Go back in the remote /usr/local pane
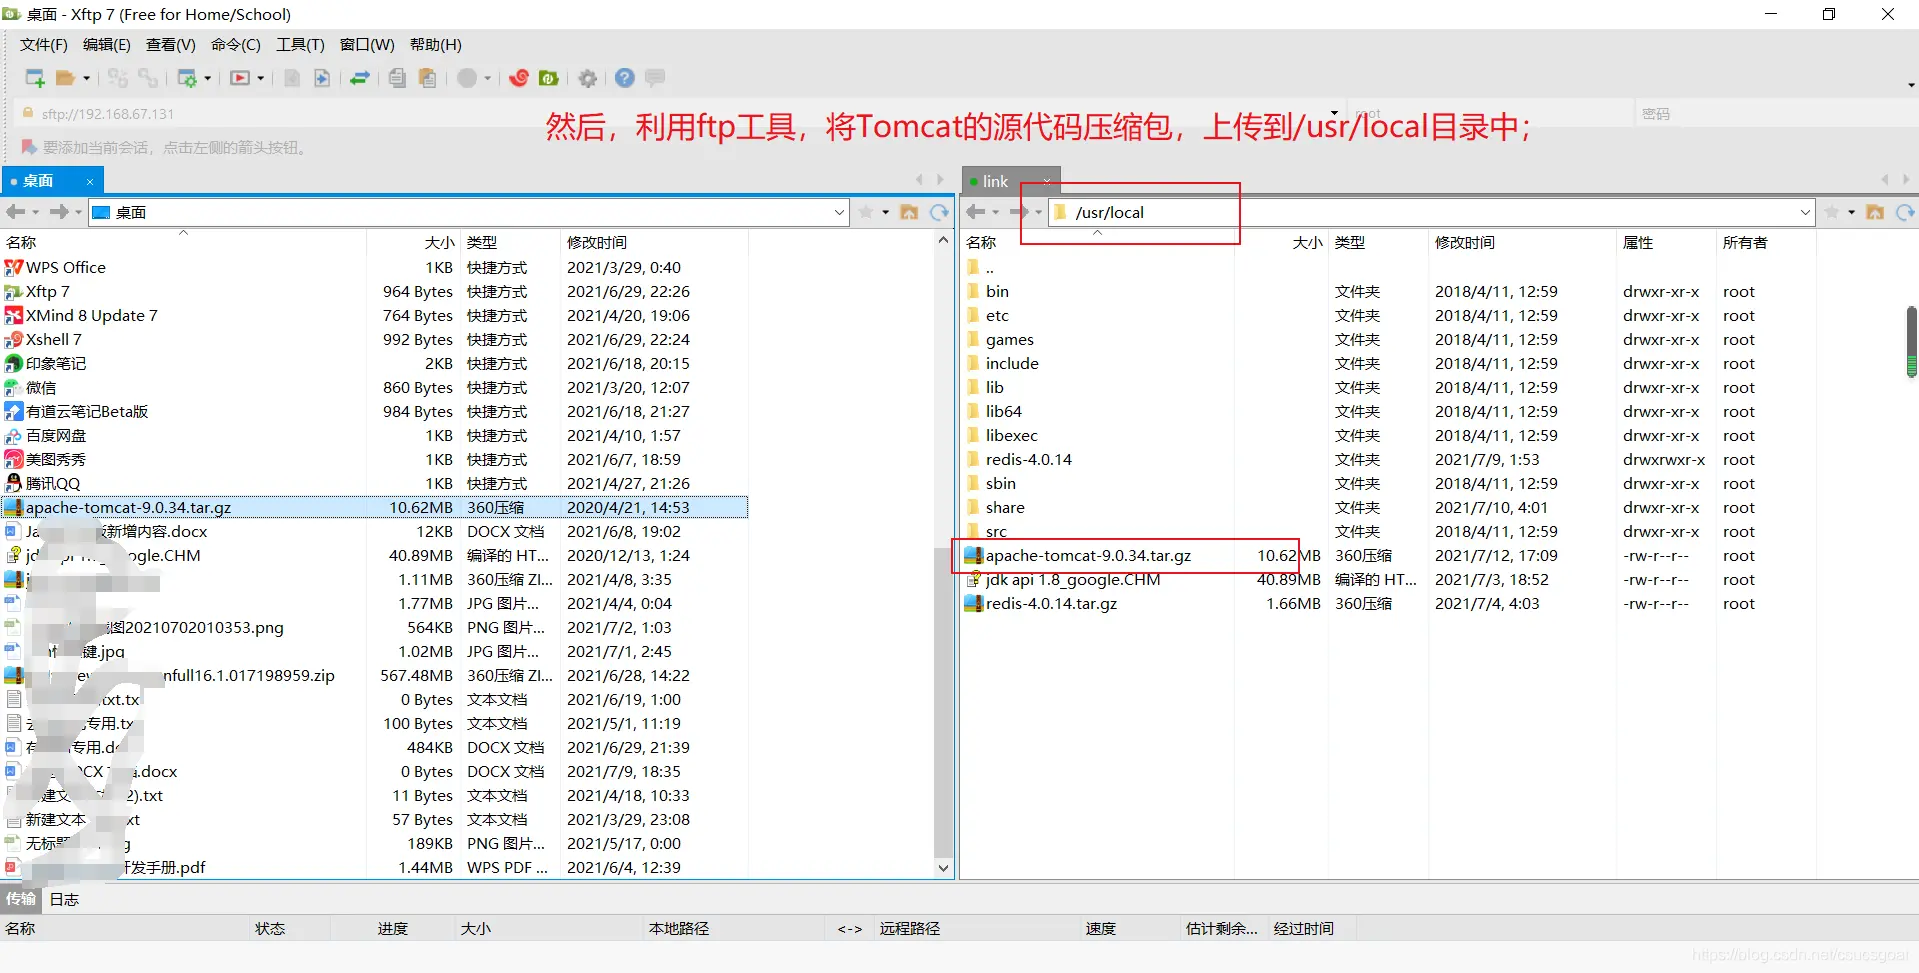Image resolution: width=1919 pixels, height=973 pixels. click(976, 212)
